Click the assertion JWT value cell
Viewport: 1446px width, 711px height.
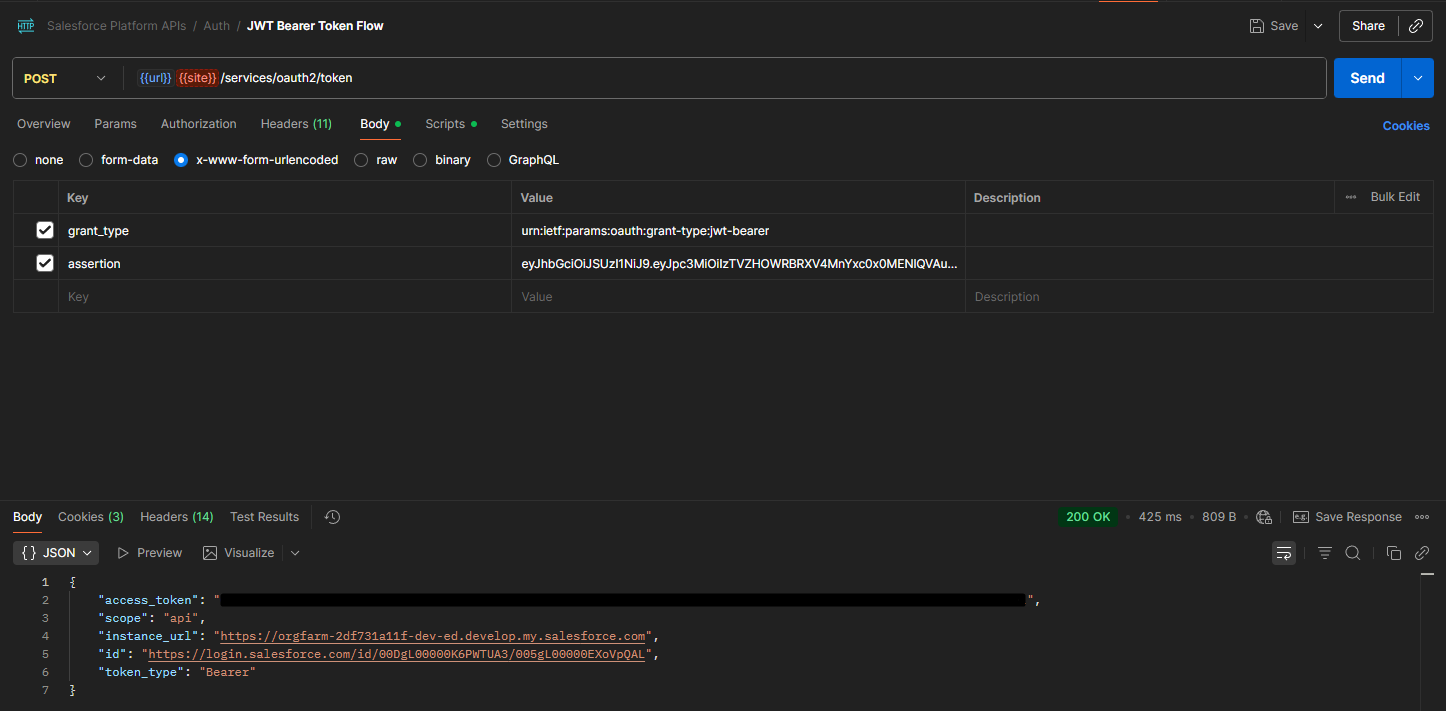click(738, 264)
